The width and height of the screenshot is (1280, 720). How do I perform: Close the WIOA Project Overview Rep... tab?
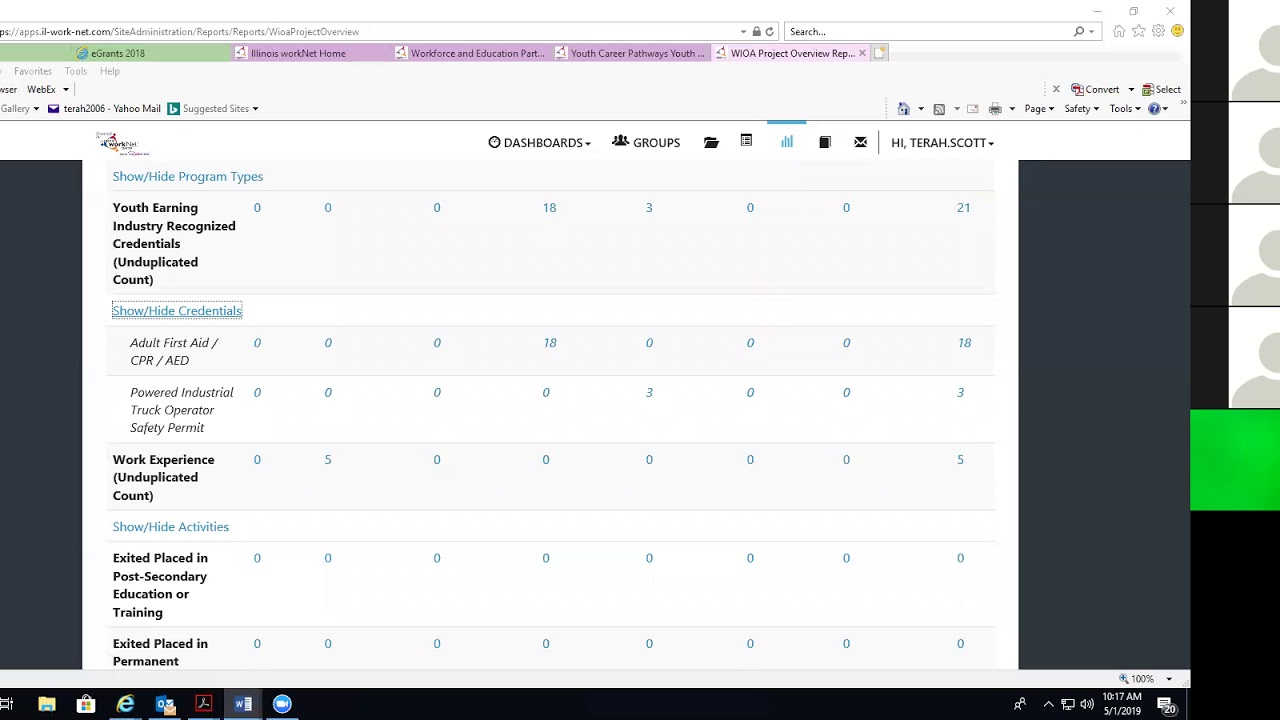tap(862, 54)
